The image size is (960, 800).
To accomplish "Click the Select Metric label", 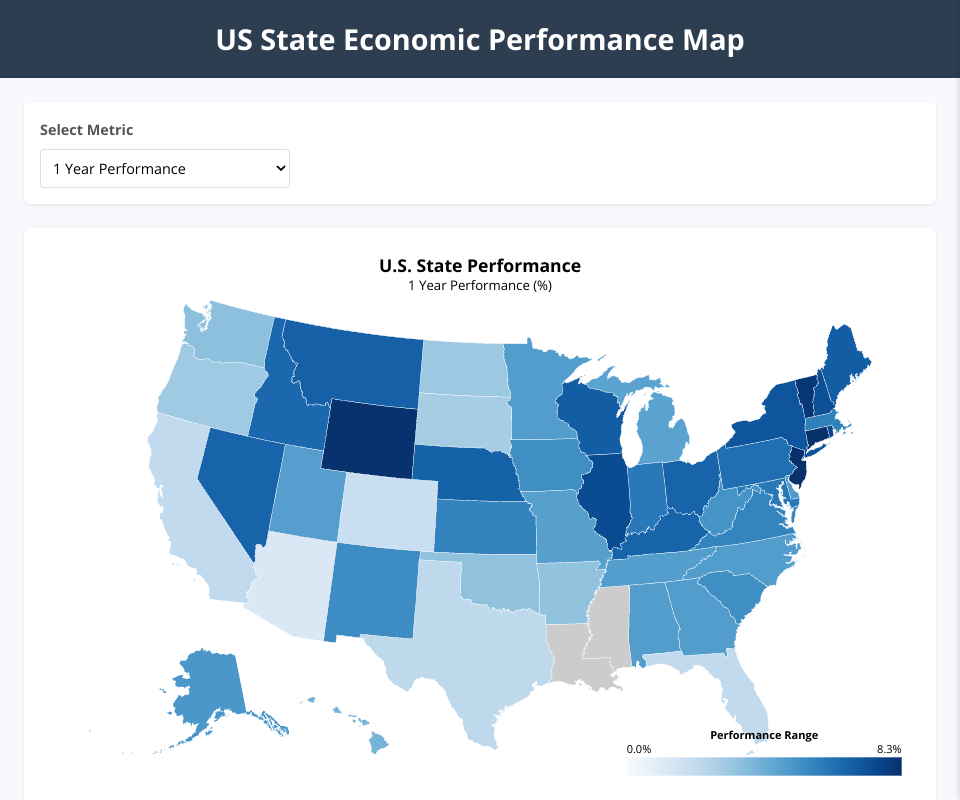I will click(86, 130).
